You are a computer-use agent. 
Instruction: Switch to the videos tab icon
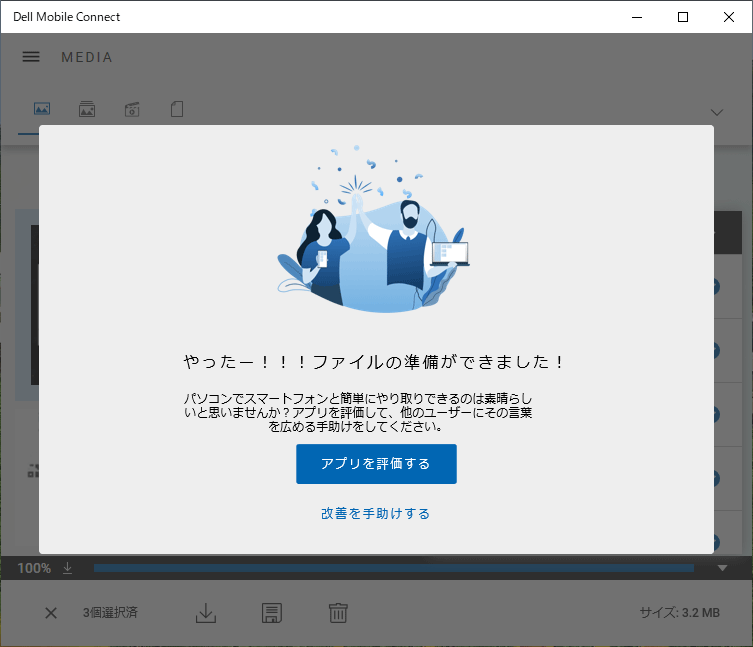coord(132,109)
